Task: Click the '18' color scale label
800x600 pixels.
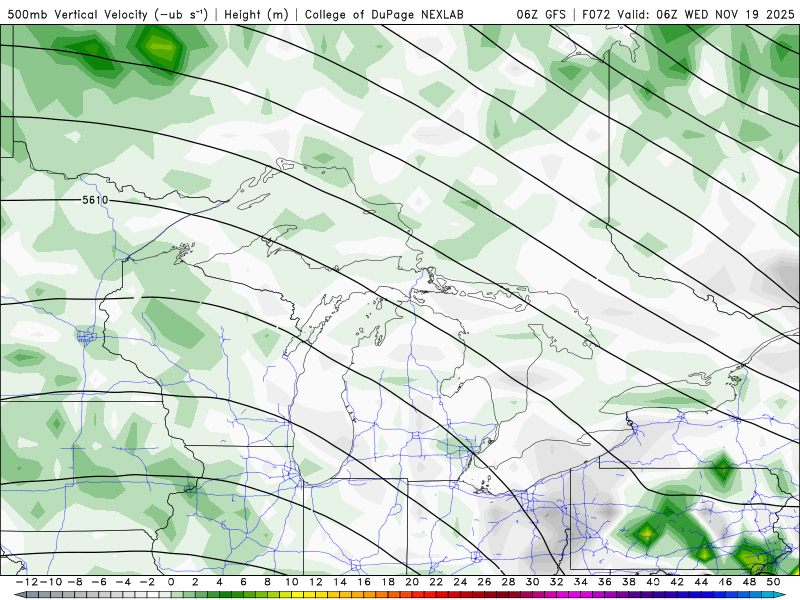Action: [x=388, y=582]
